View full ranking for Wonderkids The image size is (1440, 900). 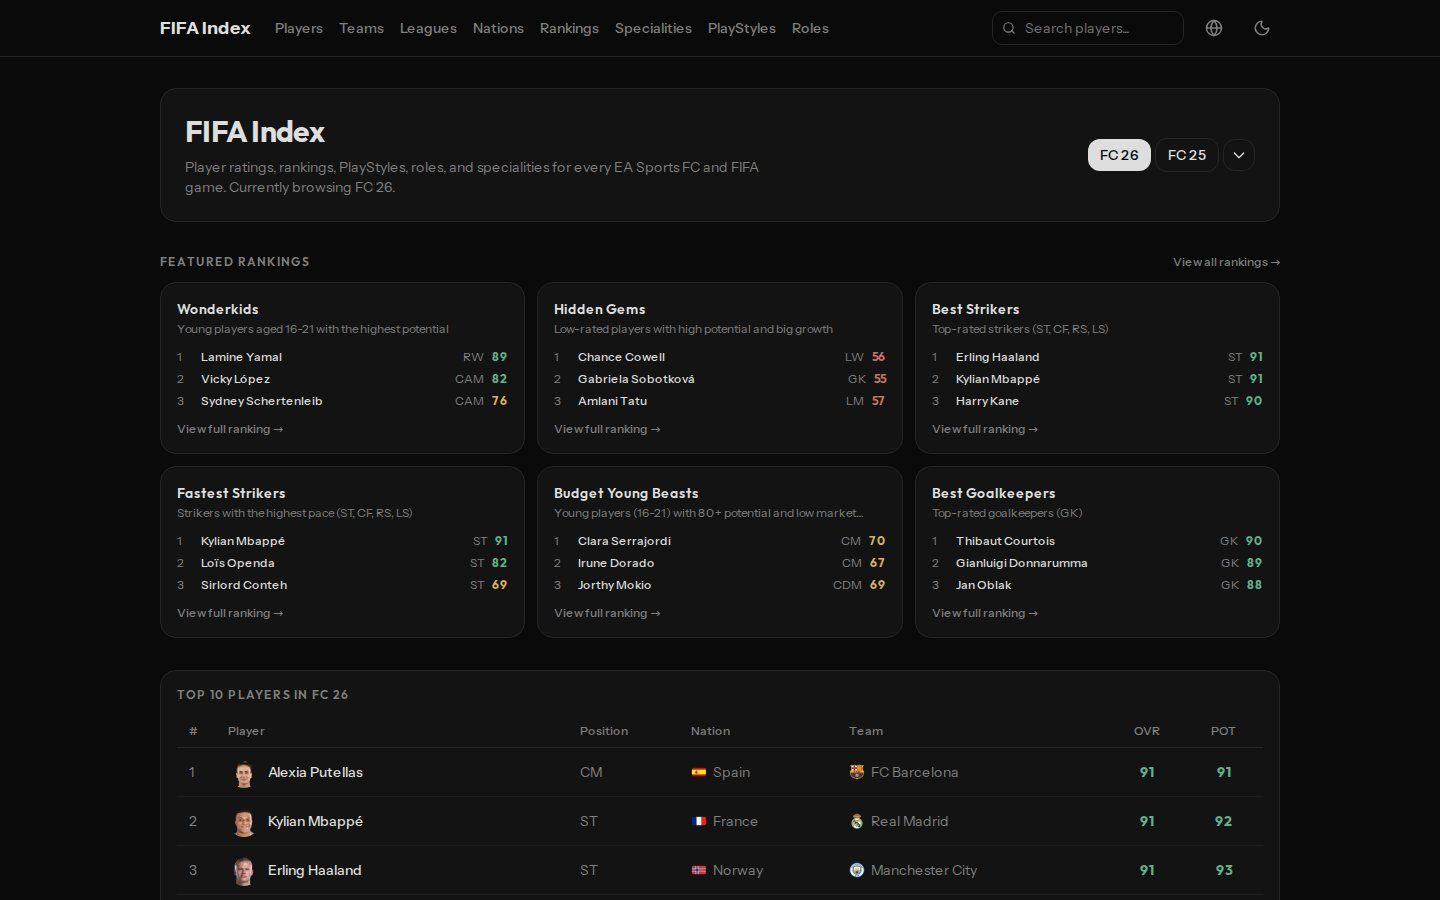coord(230,429)
